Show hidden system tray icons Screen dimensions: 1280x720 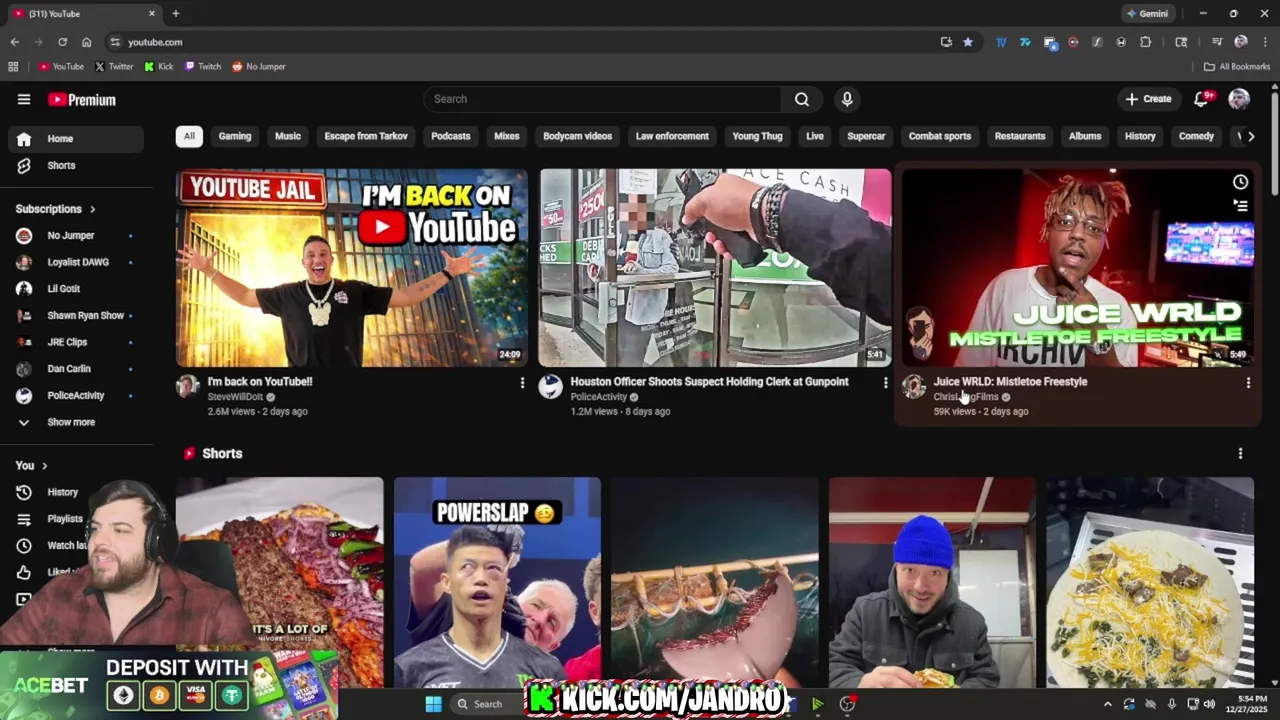1107,704
